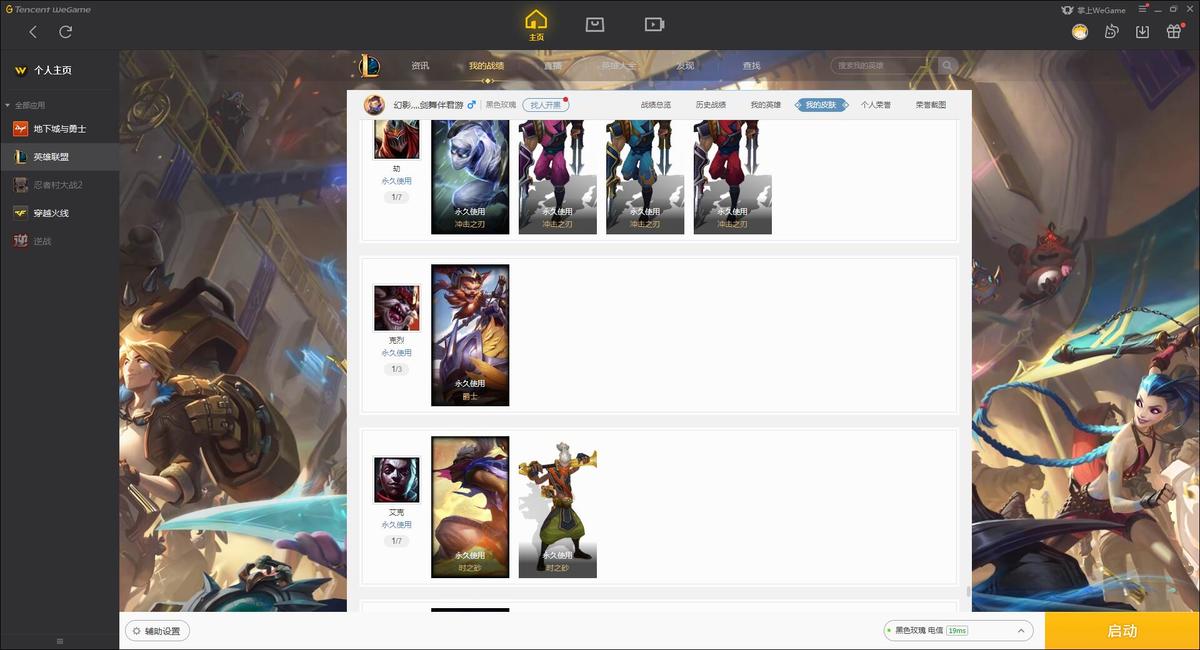Switch to the 历史战绩 sub-tab
This screenshot has height=650, width=1200.
click(711, 105)
